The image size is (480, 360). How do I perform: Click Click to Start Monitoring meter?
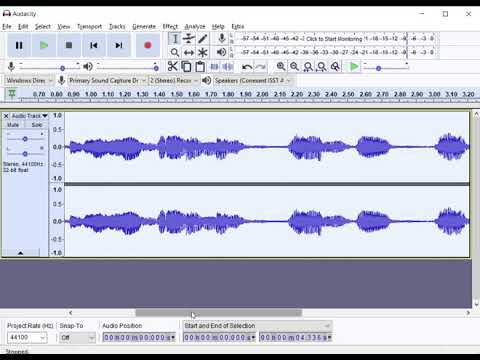[x=334, y=39]
